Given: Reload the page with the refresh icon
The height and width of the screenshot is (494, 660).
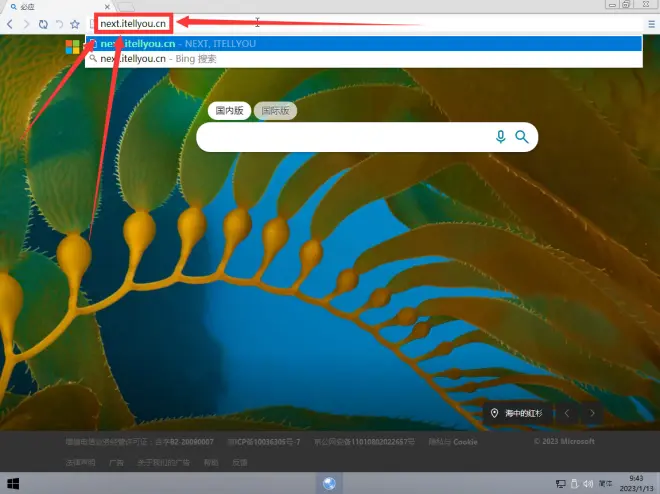Looking at the screenshot, I should [x=43, y=23].
